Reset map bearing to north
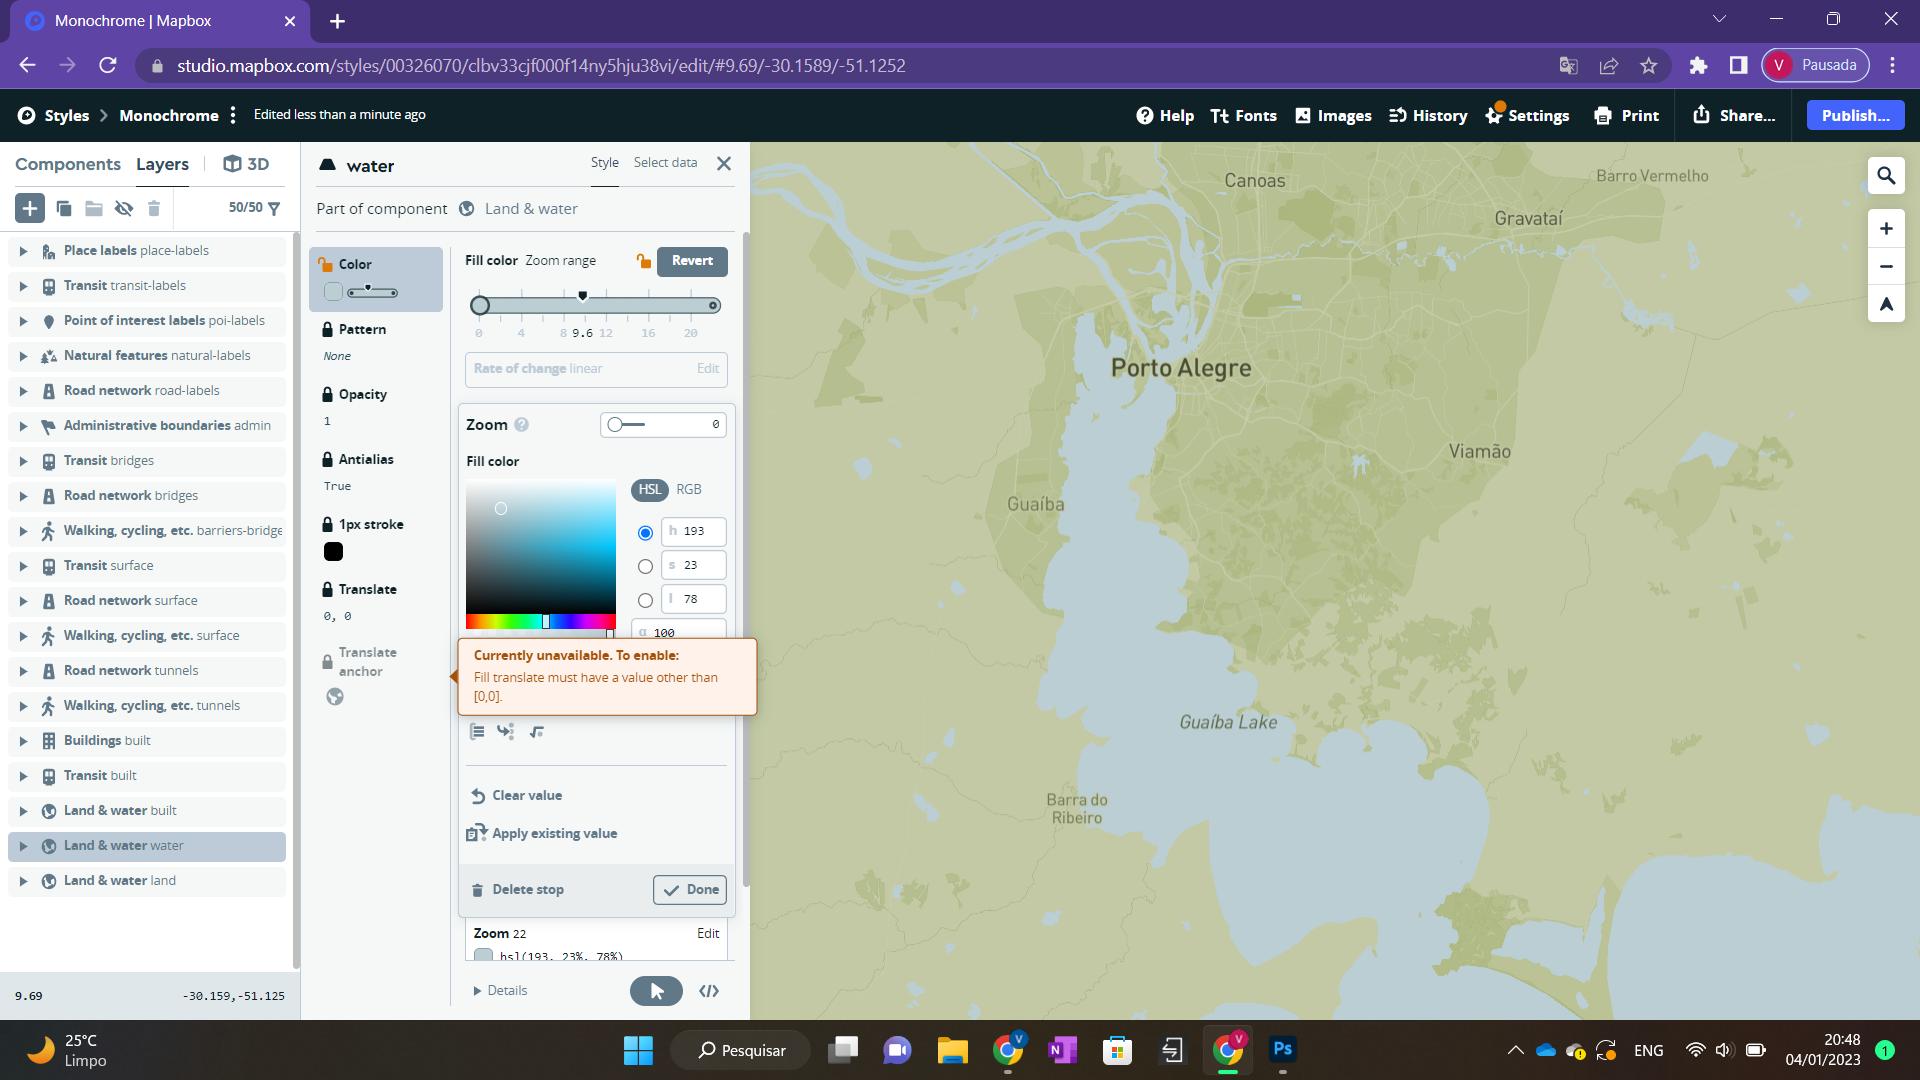Viewport: 1920px width, 1080px height. point(1886,304)
